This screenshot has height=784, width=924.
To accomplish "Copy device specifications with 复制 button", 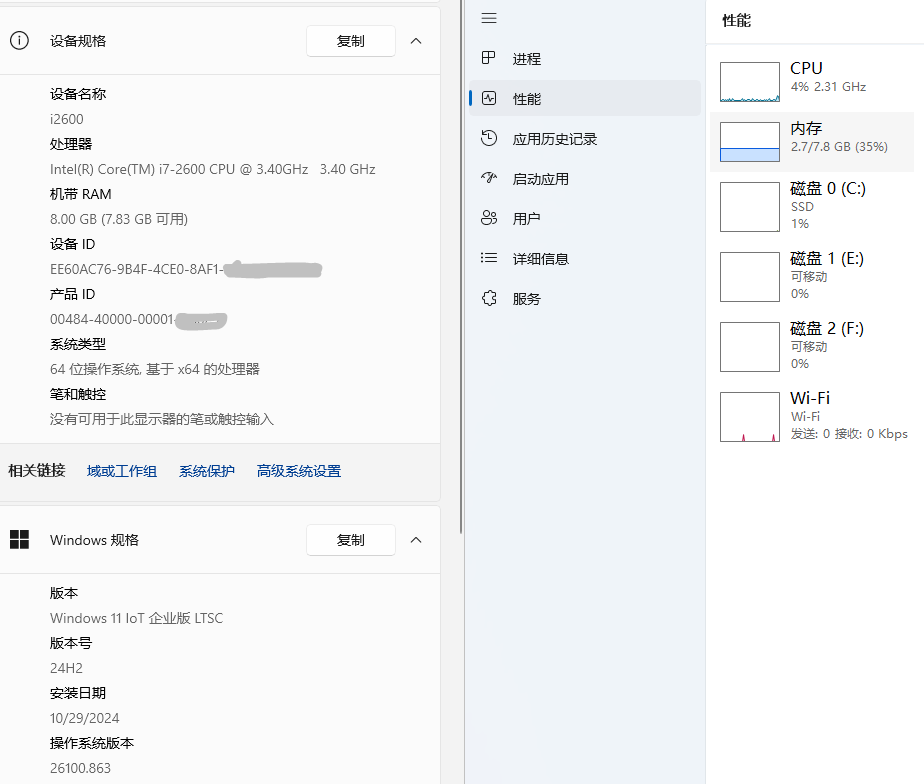I will point(351,41).
